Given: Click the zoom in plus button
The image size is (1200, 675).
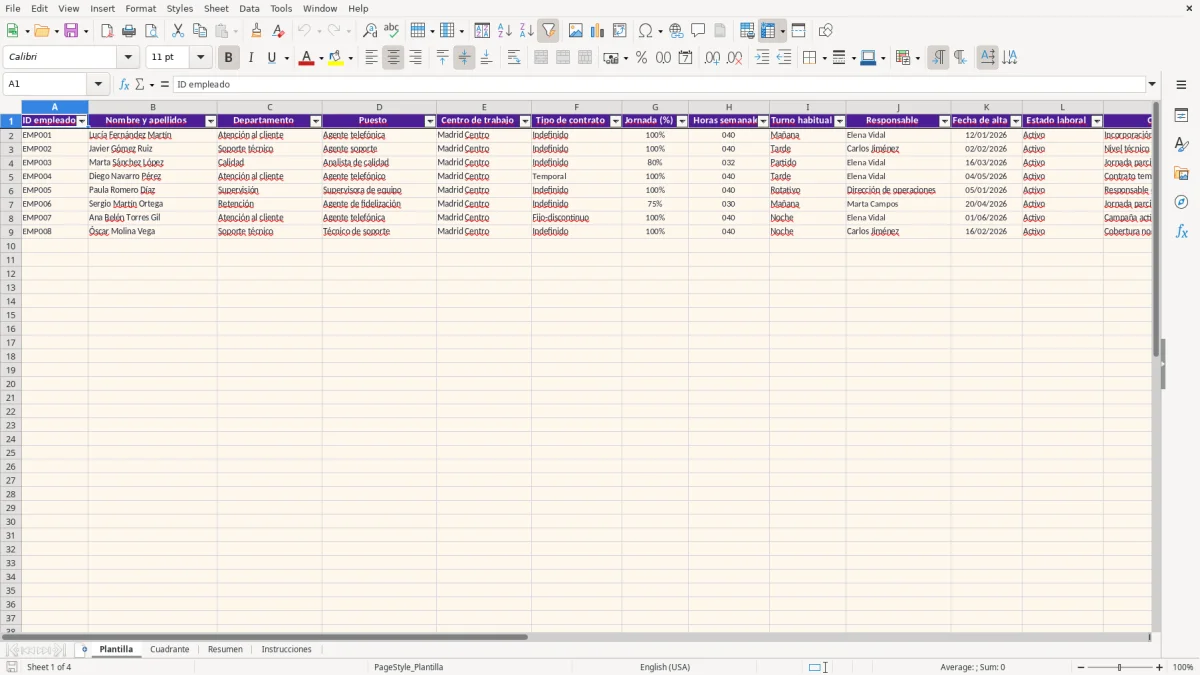Looking at the screenshot, I should [x=1160, y=667].
